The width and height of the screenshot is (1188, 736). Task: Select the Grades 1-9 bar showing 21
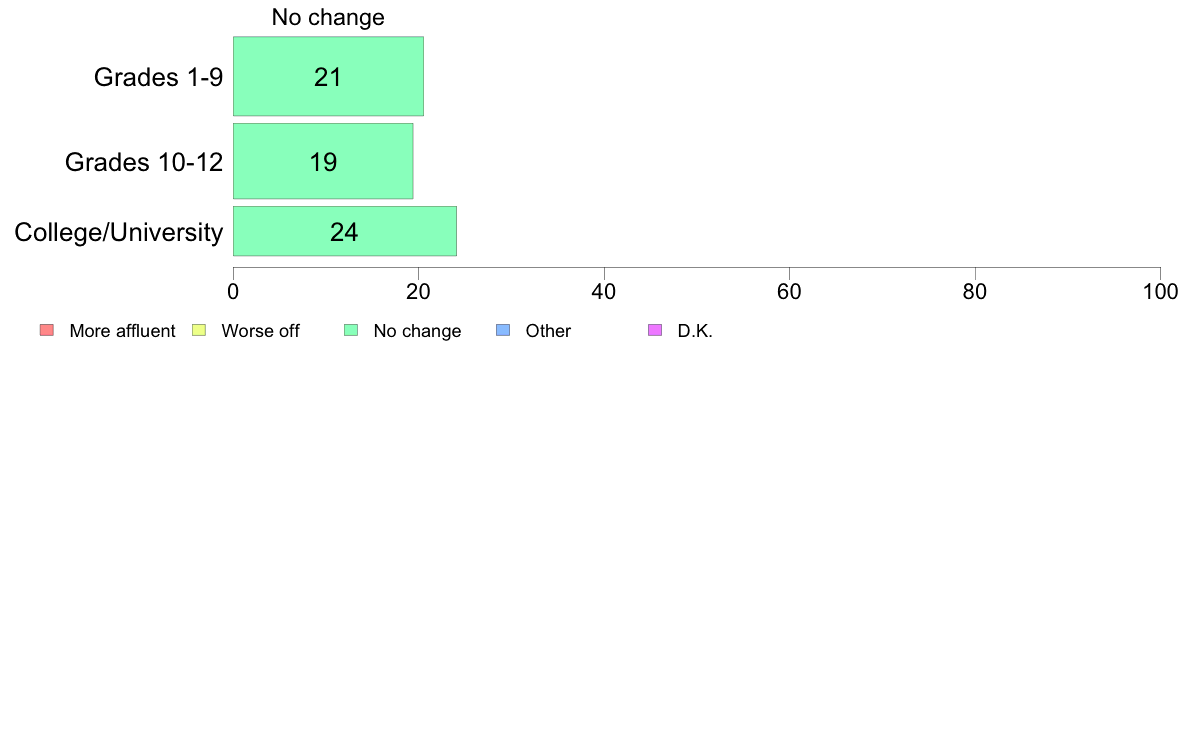point(328,77)
